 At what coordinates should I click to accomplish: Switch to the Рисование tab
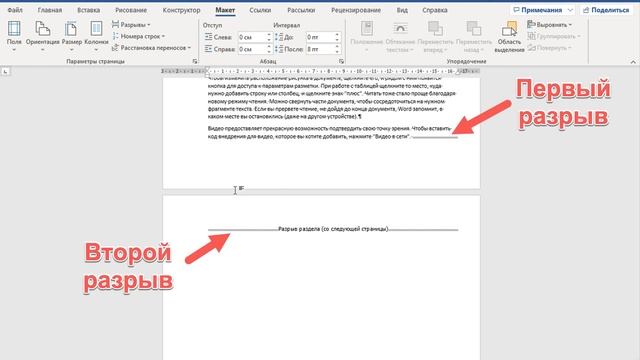pos(131,10)
